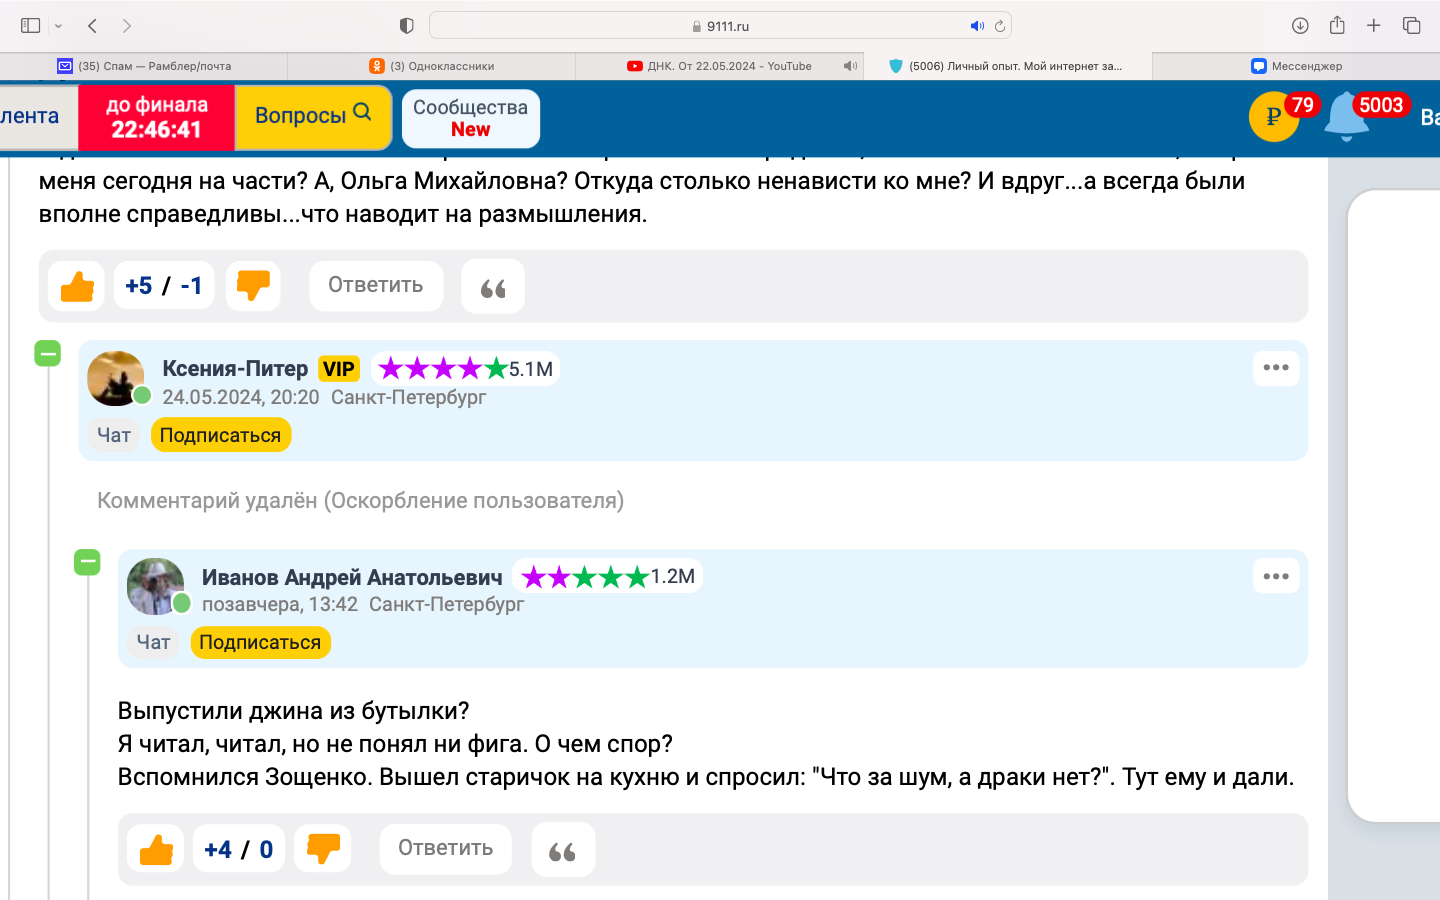Click Ответить under Ivanov's comment
Viewport: 1440px width, 900px height.
[x=445, y=848]
